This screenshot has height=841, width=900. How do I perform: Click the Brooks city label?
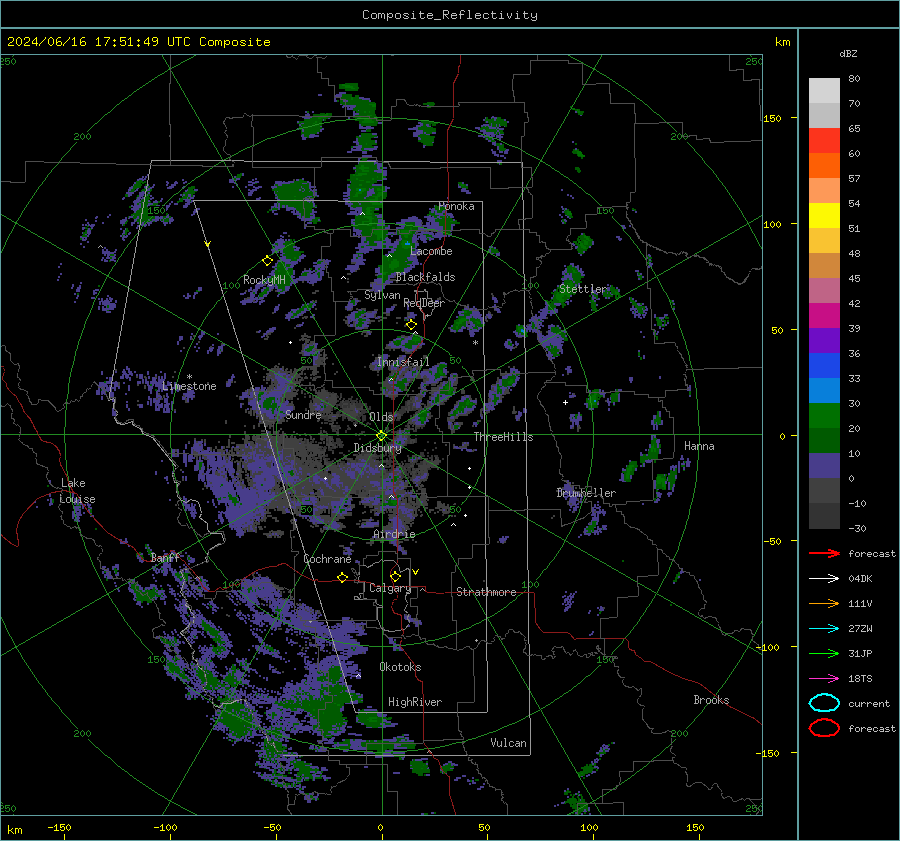coord(711,700)
